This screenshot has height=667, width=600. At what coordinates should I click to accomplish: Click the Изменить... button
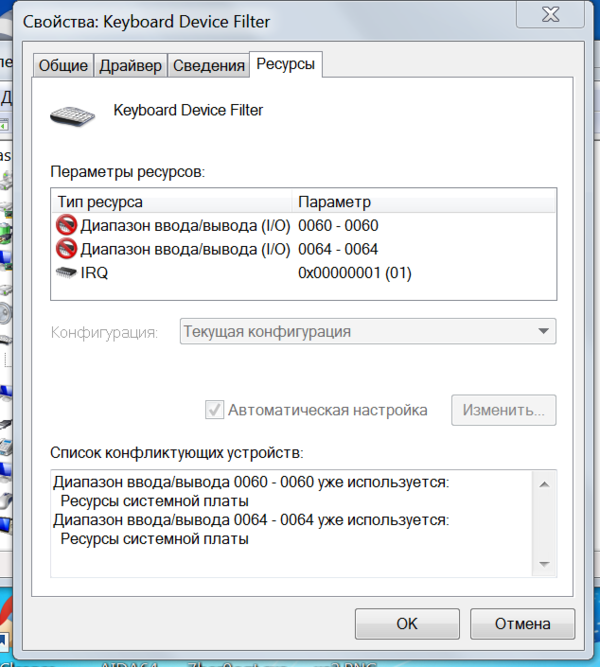(504, 410)
